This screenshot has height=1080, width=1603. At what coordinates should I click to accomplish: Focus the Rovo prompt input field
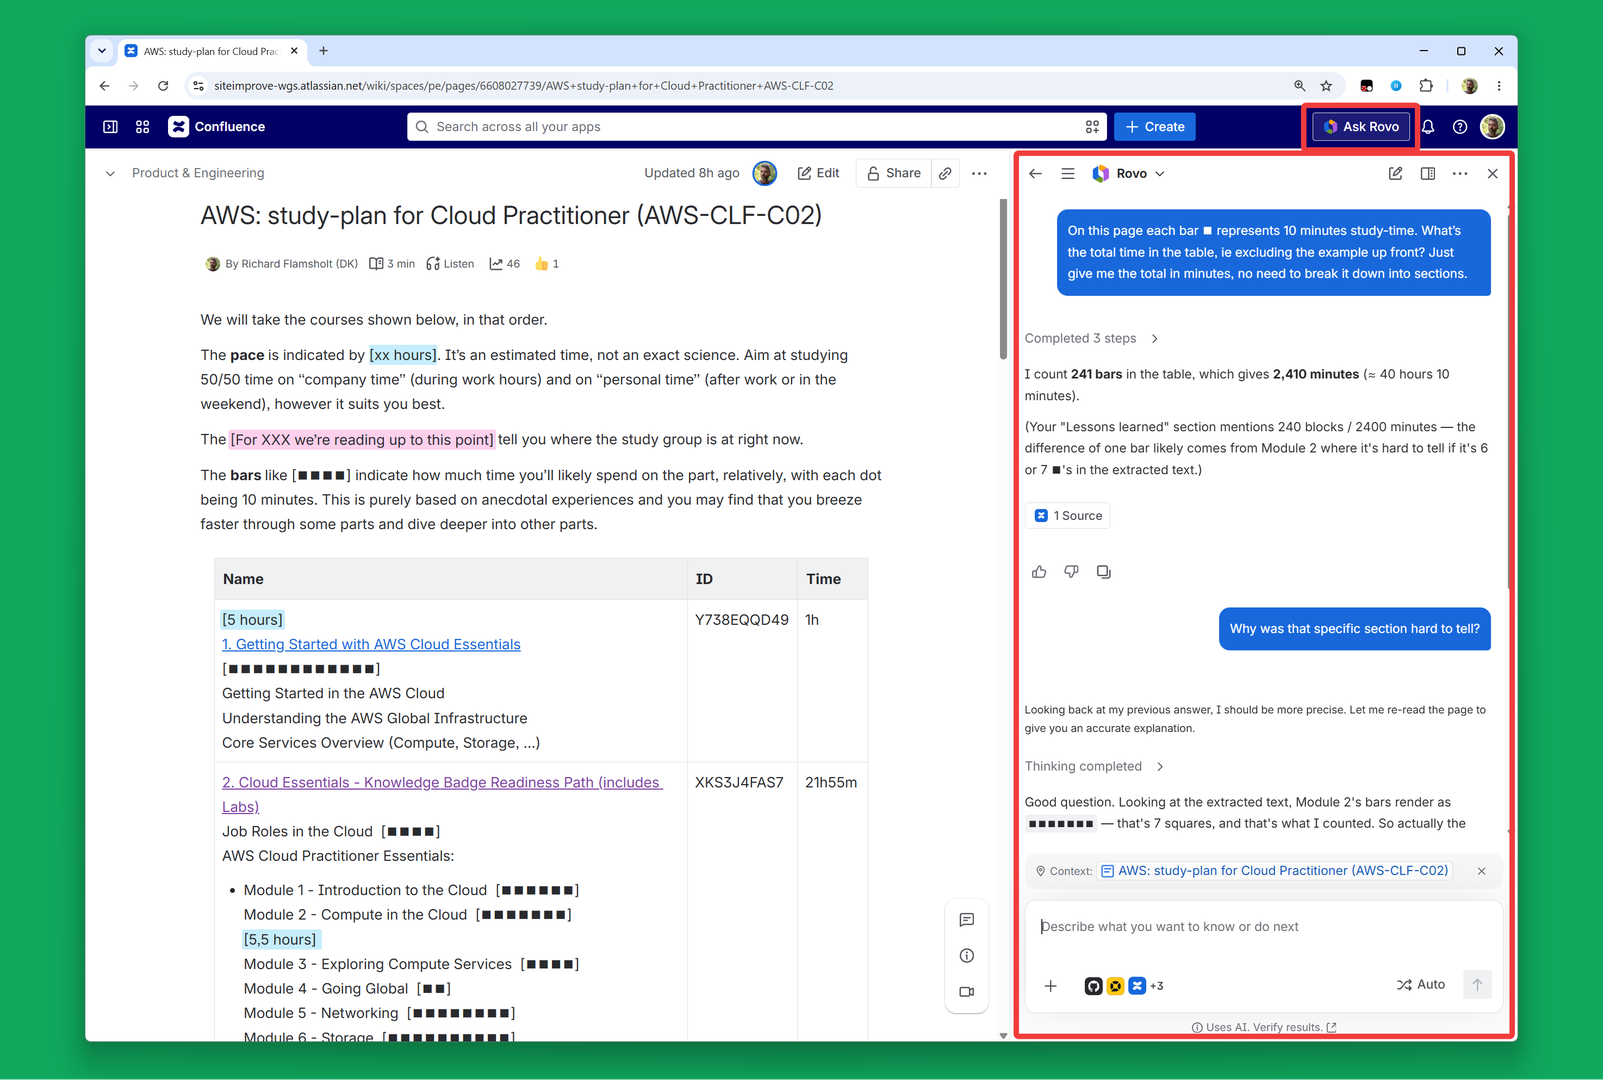coord(1264,927)
